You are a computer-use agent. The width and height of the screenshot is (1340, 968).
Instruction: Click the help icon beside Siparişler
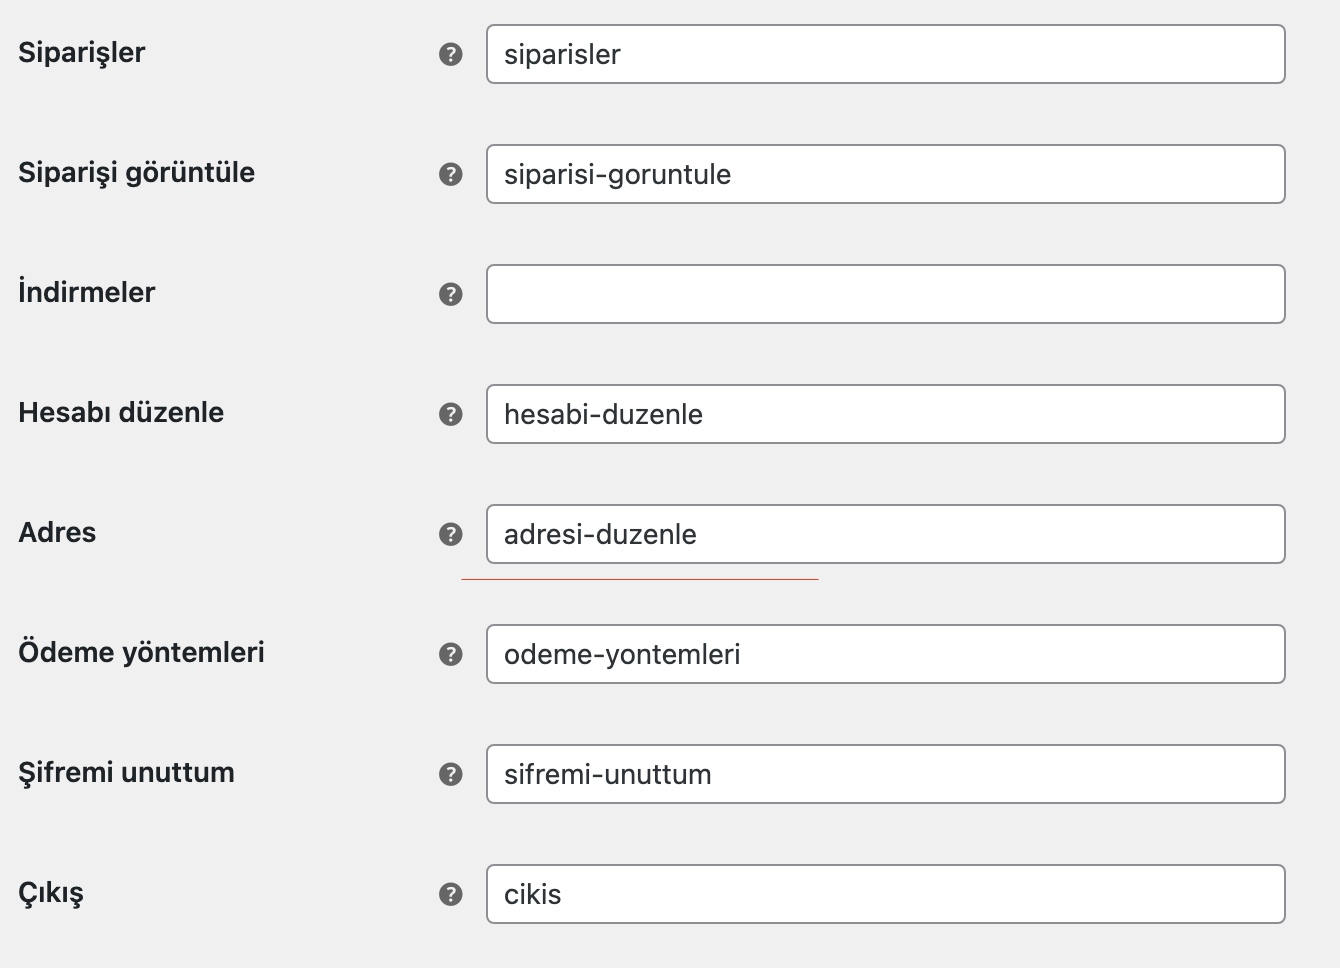(451, 54)
